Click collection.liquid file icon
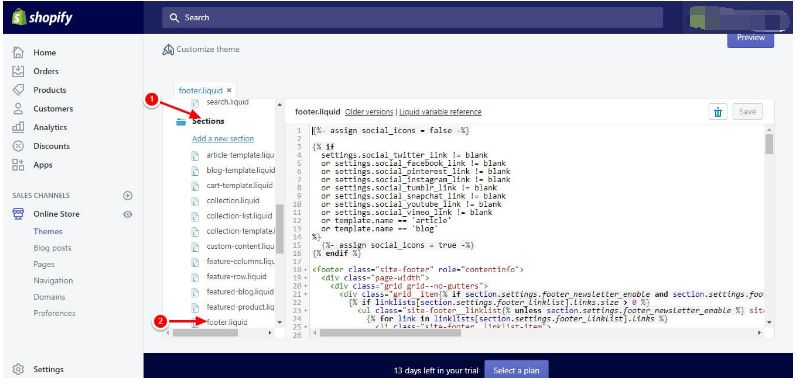Screen dimensions: 796x383 (x=196, y=201)
